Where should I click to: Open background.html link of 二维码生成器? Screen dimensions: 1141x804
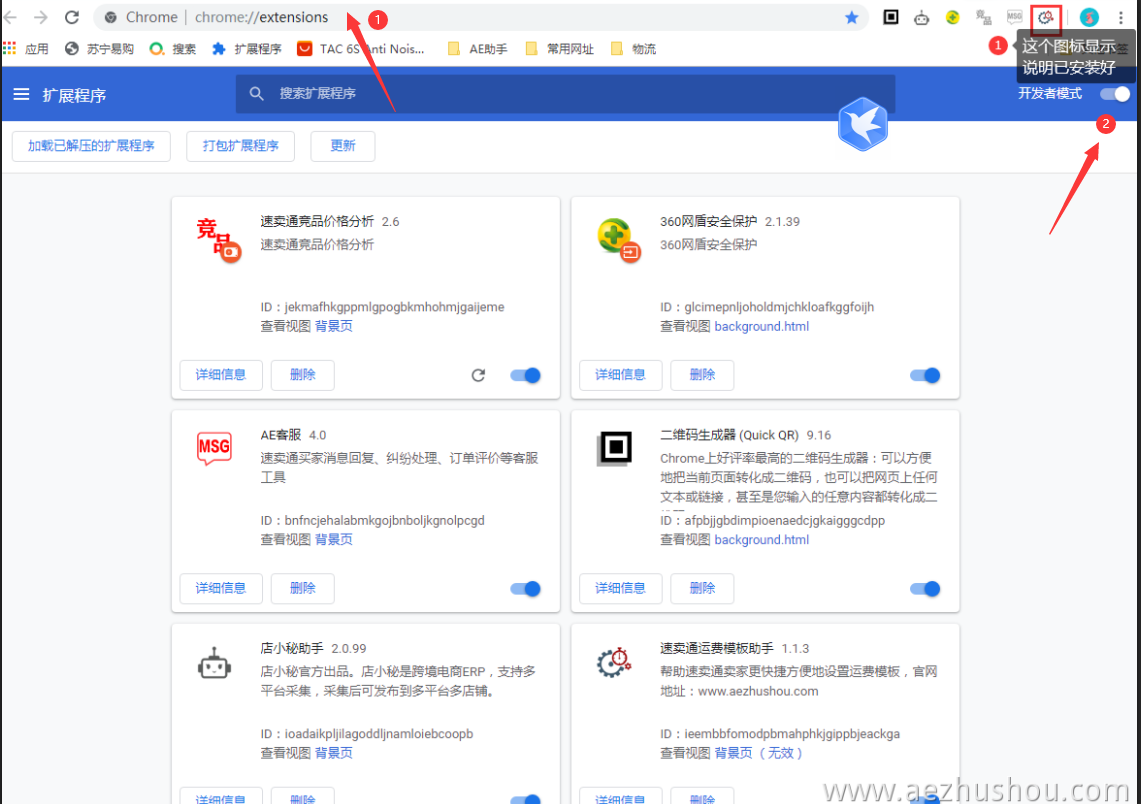click(762, 539)
